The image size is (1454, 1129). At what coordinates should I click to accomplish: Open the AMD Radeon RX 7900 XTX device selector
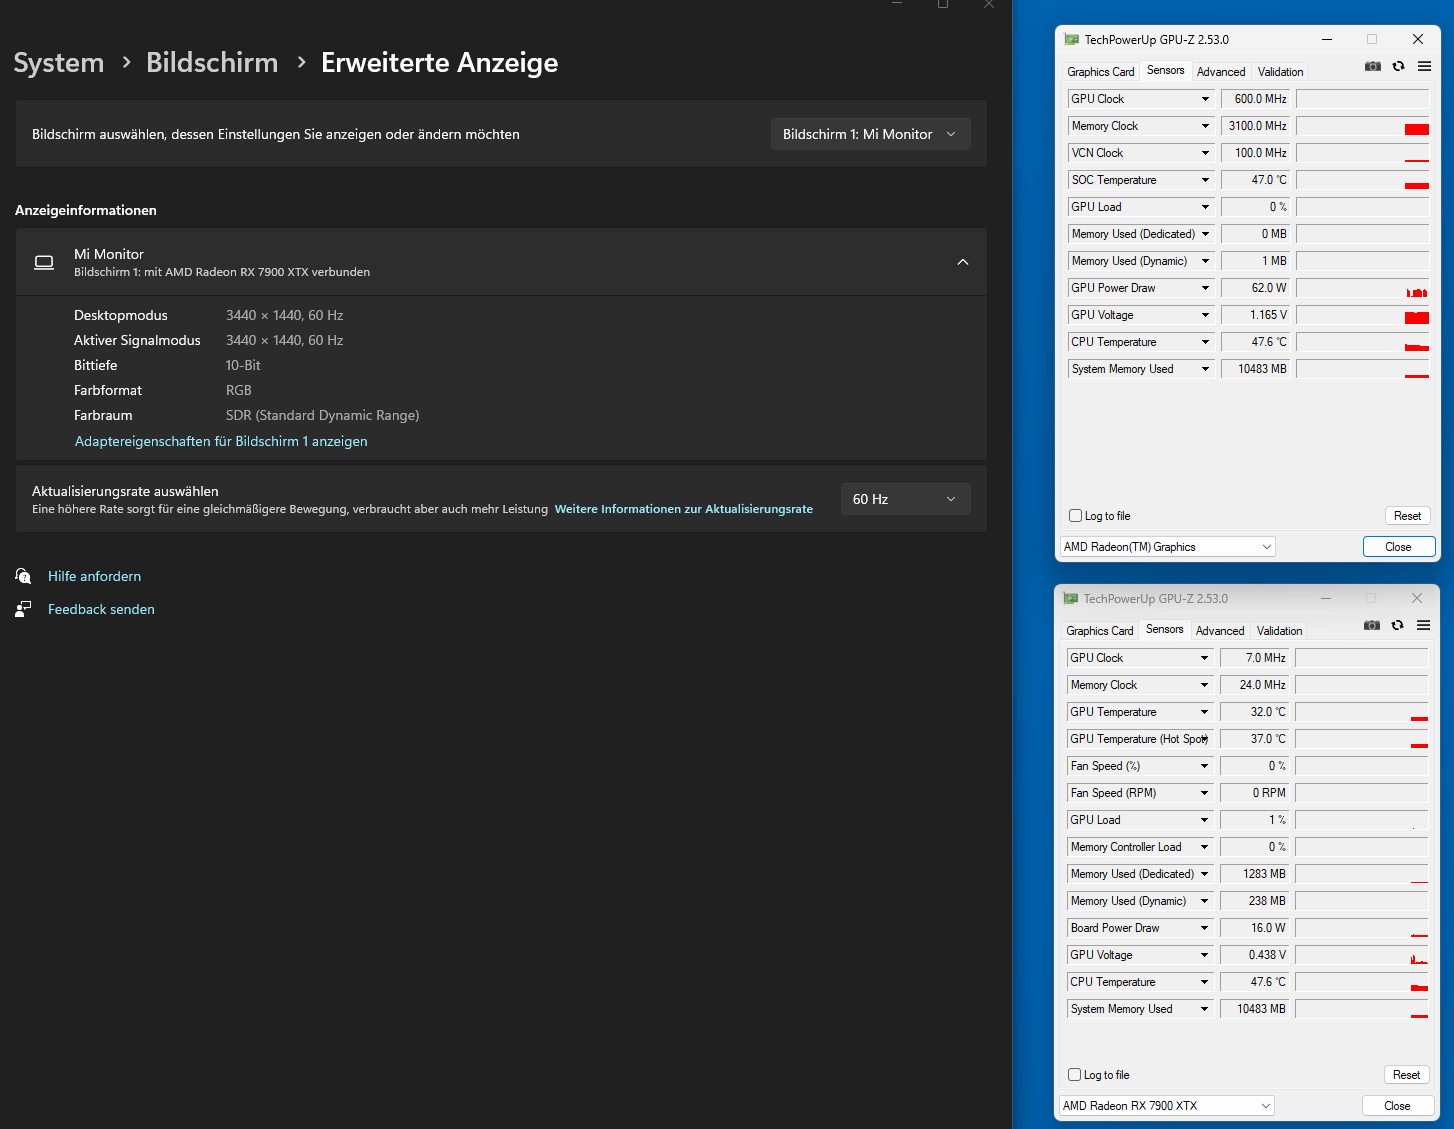click(x=1167, y=1106)
